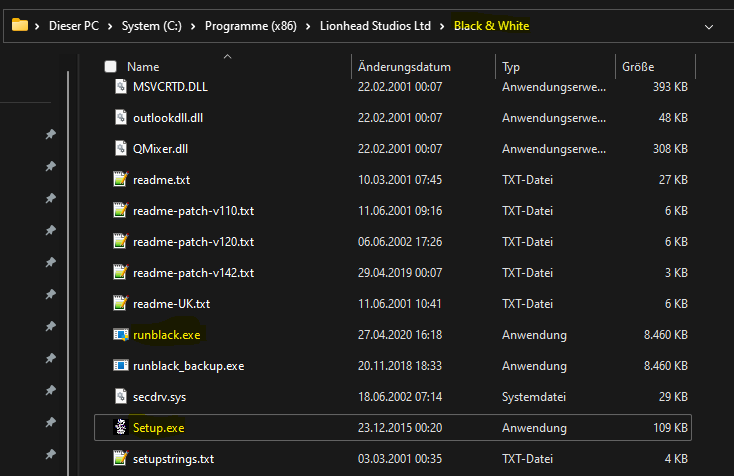
Task: Click the topmost pin icon in the sidebar
Action: 50,135
